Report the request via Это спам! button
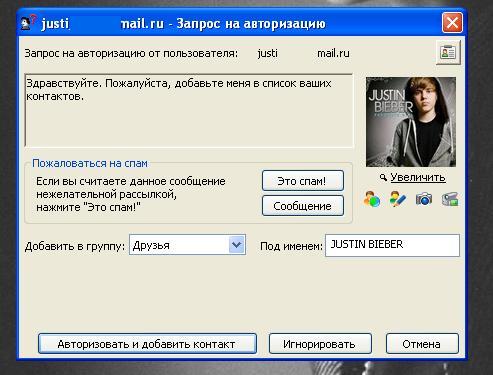Screen dimensions: 493x375 303,181
